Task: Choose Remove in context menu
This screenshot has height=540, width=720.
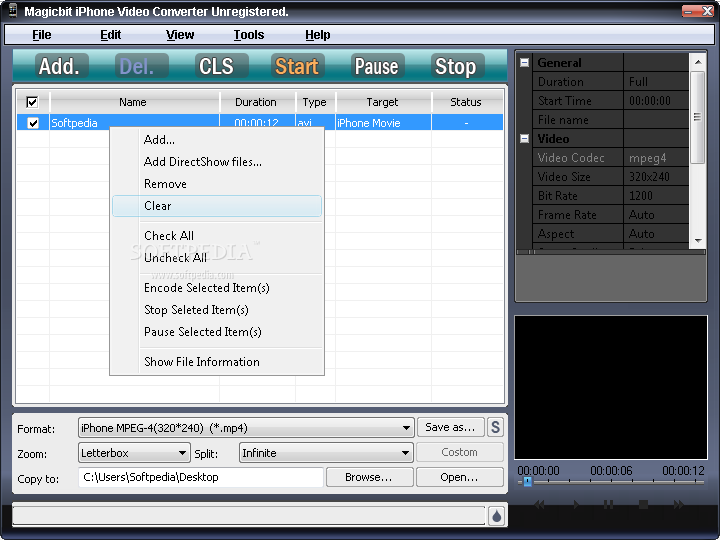Action: (217, 184)
